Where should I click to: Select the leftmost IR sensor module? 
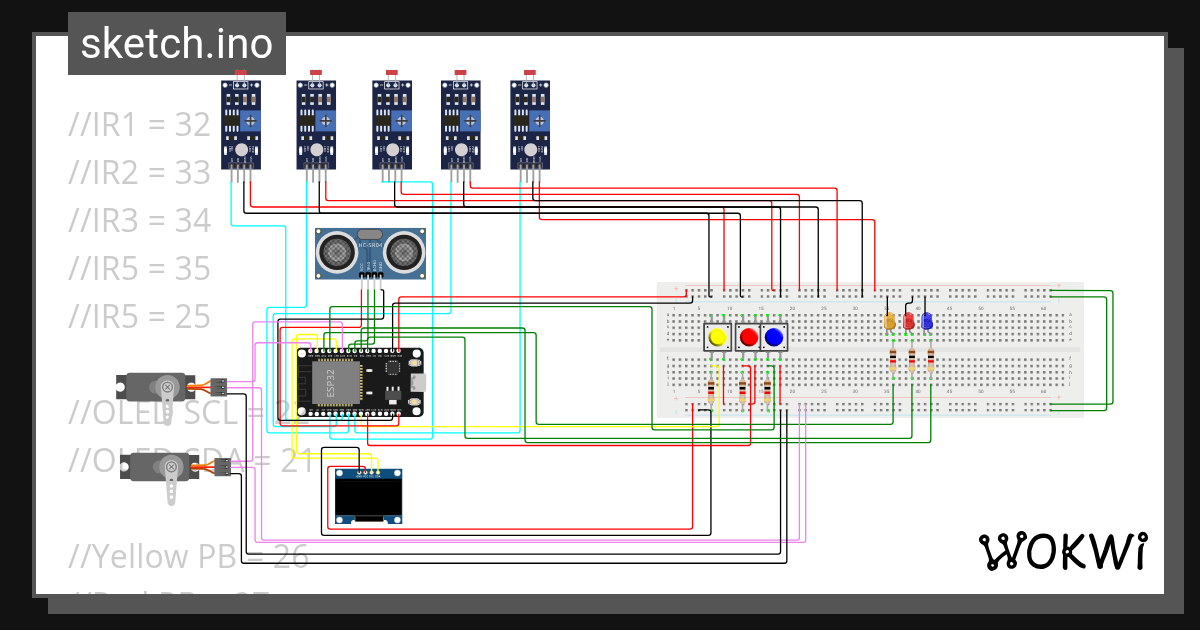click(x=239, y=125)
